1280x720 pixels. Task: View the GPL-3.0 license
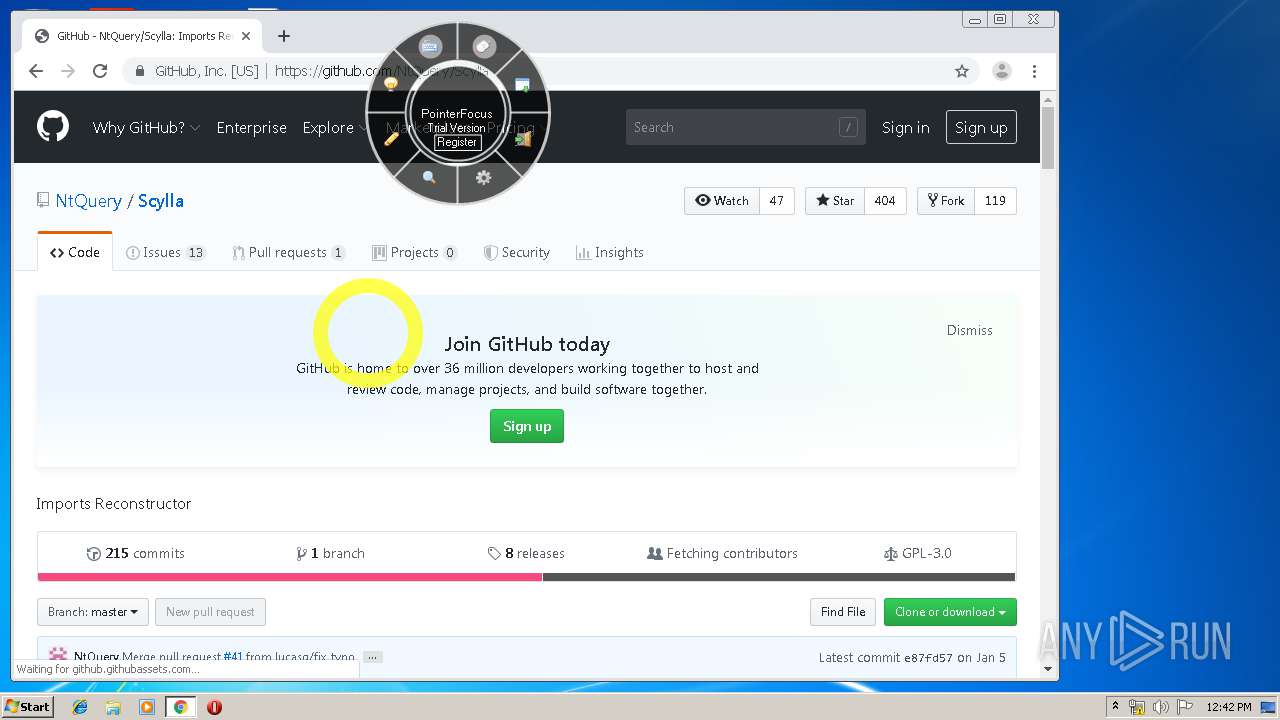(918, 553)
